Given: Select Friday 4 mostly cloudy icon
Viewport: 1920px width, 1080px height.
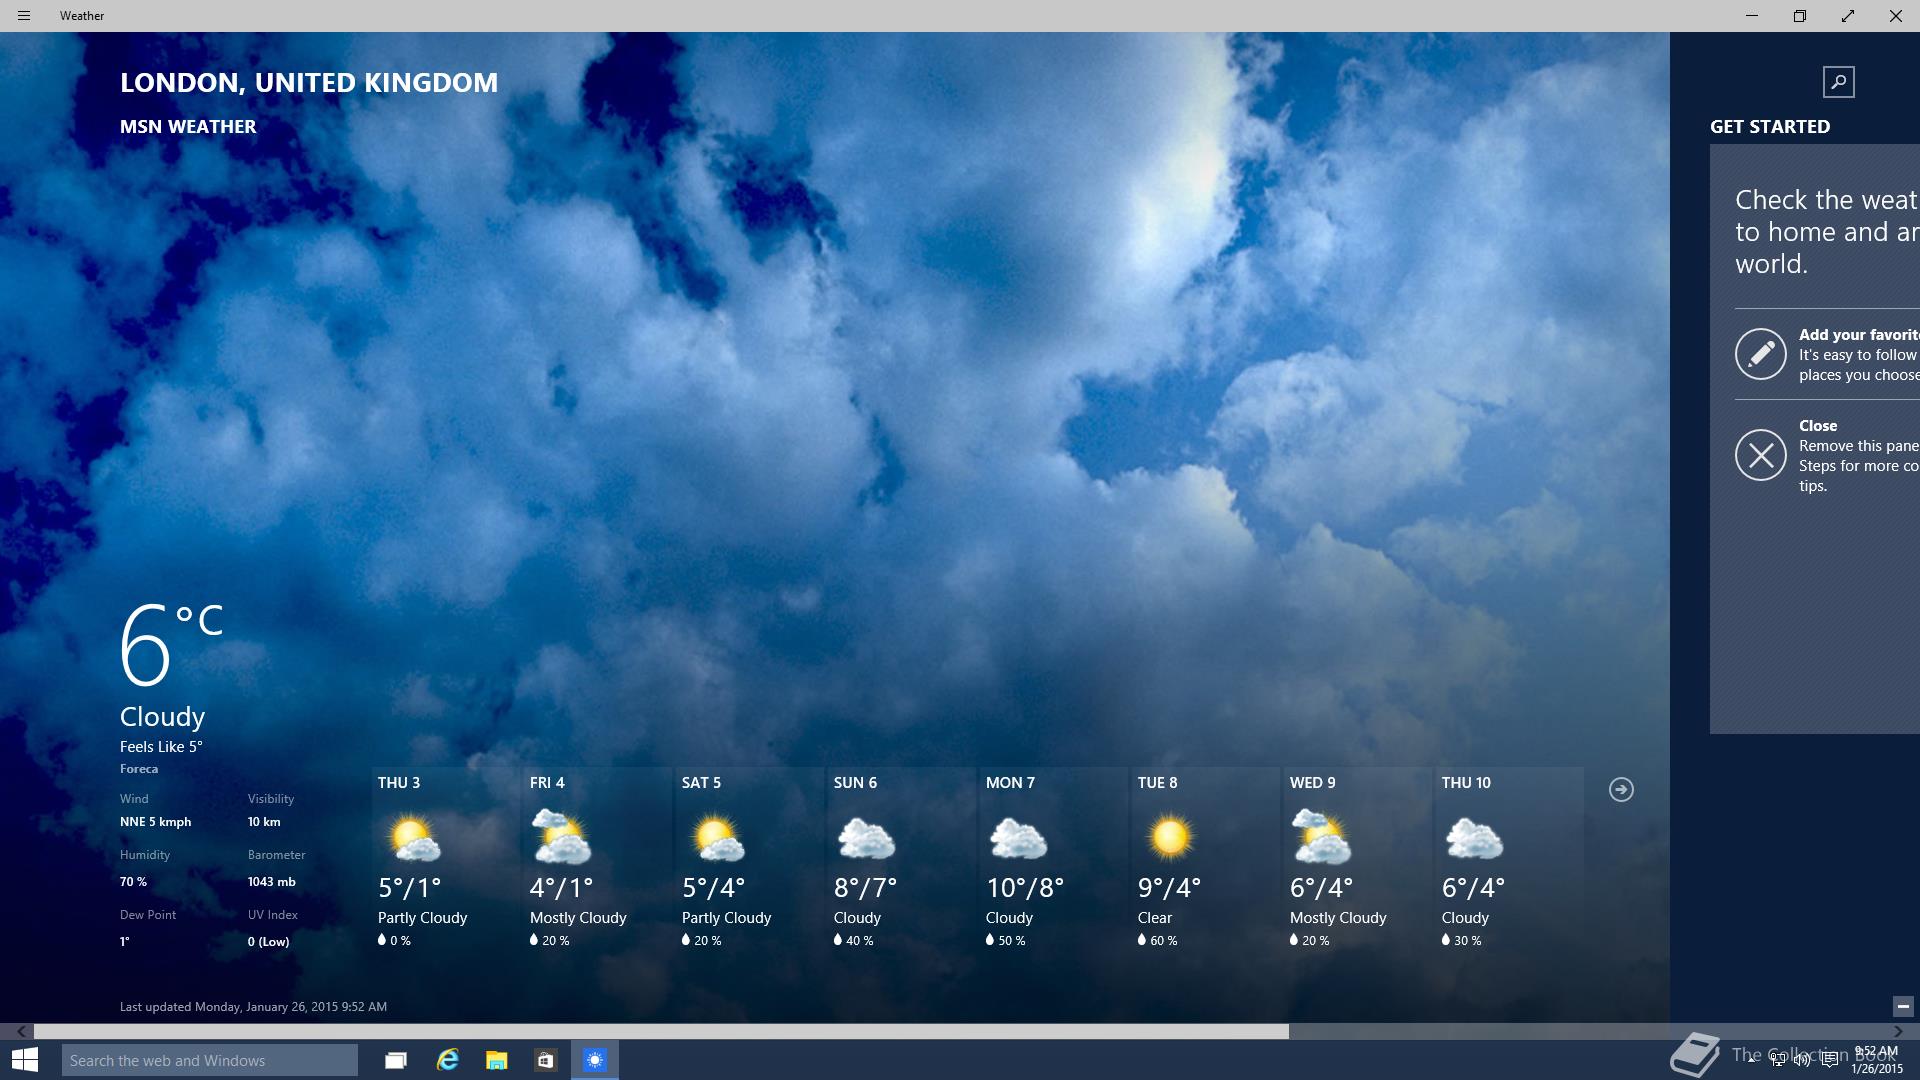Looking at the screenshot, I should pos(561,838).
